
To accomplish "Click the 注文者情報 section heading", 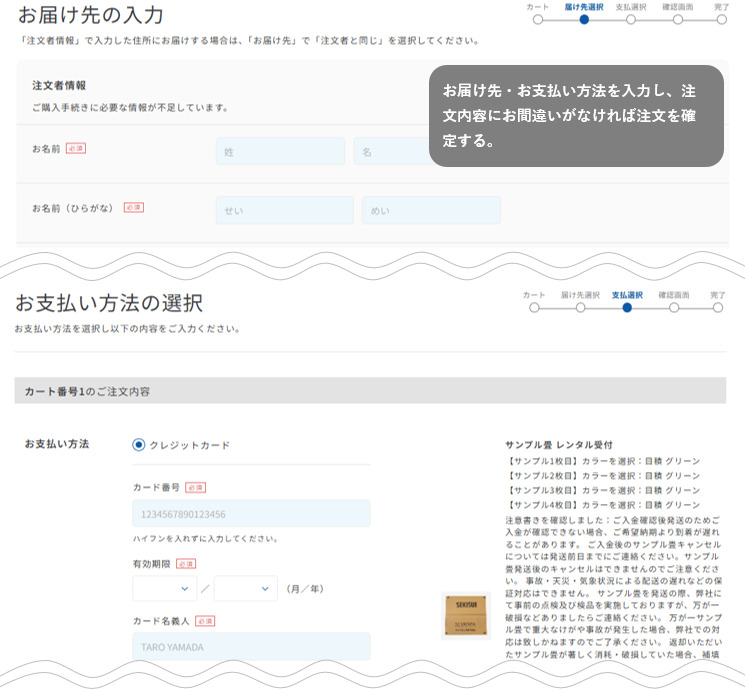I will (x=59, y=86).
